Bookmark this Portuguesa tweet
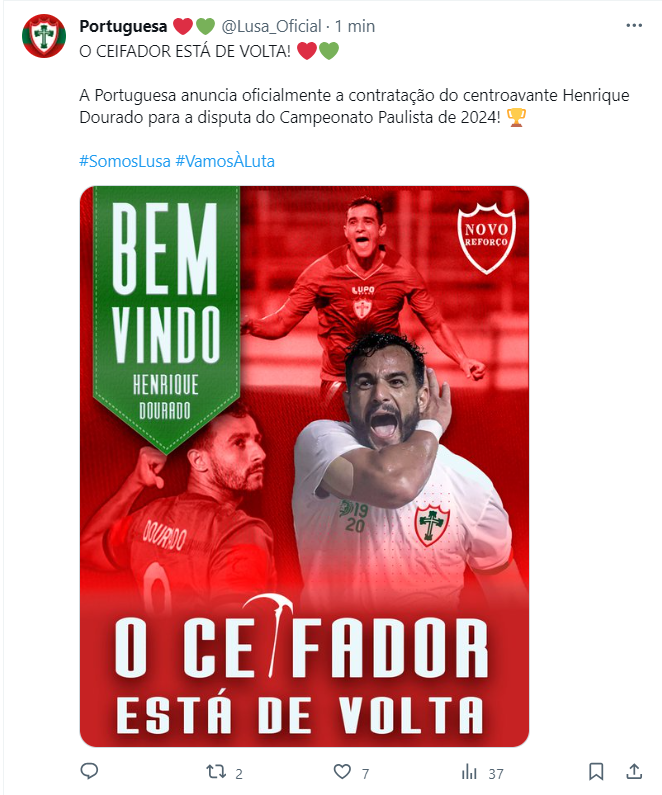 tap(596, 772)
